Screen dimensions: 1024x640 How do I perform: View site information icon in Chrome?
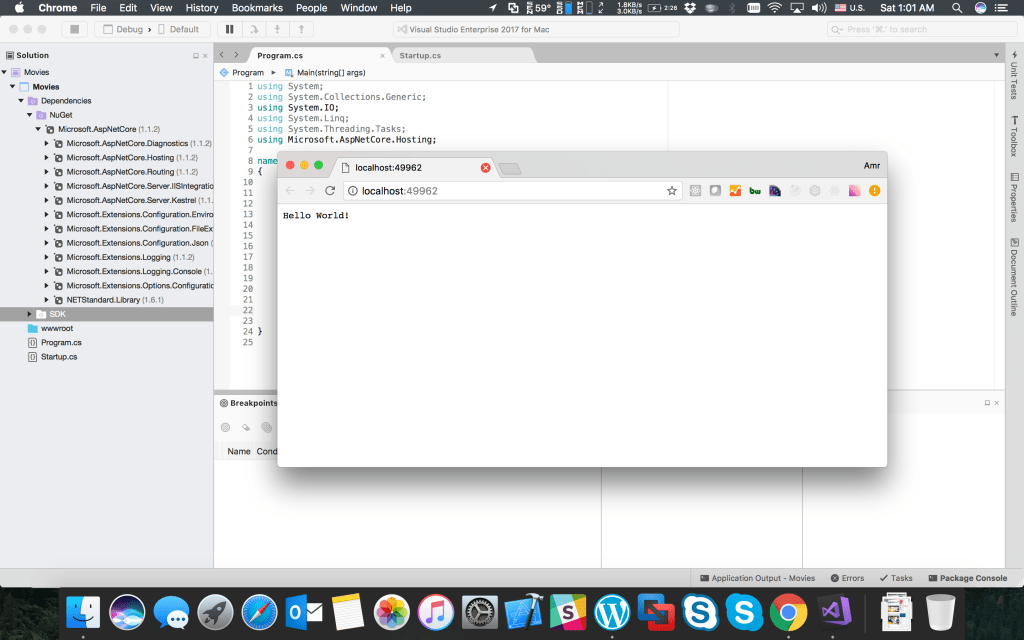[x=352, y=191]
